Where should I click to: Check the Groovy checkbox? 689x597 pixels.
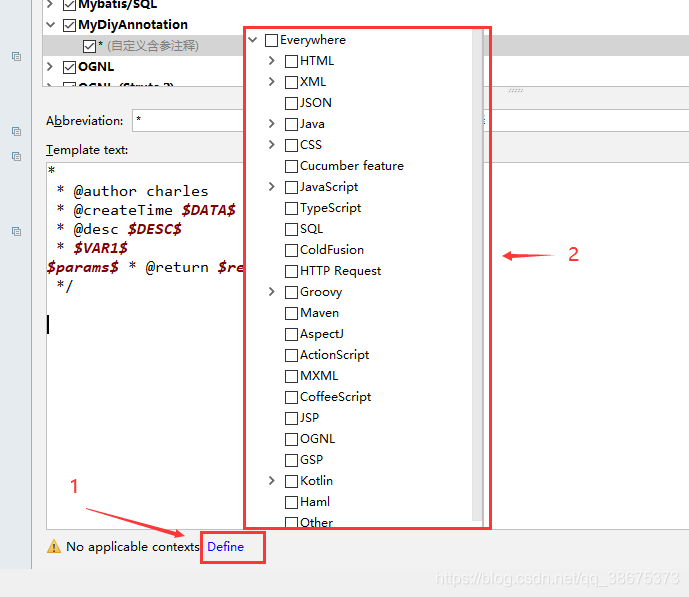click(x=291, y=293)
